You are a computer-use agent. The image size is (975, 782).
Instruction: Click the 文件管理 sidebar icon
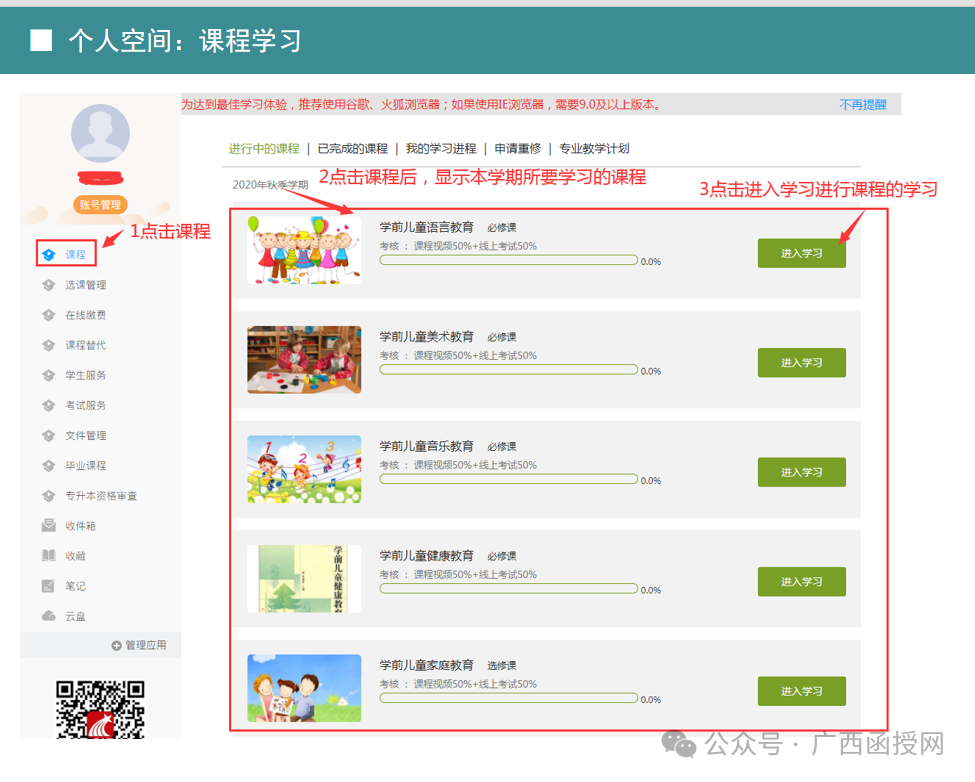click(x=49, y=436)
